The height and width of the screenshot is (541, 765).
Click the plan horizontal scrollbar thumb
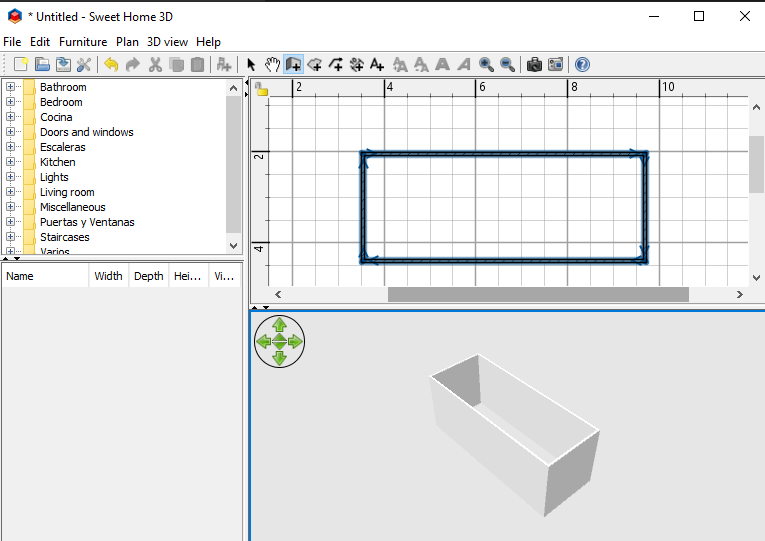point(538,295)
